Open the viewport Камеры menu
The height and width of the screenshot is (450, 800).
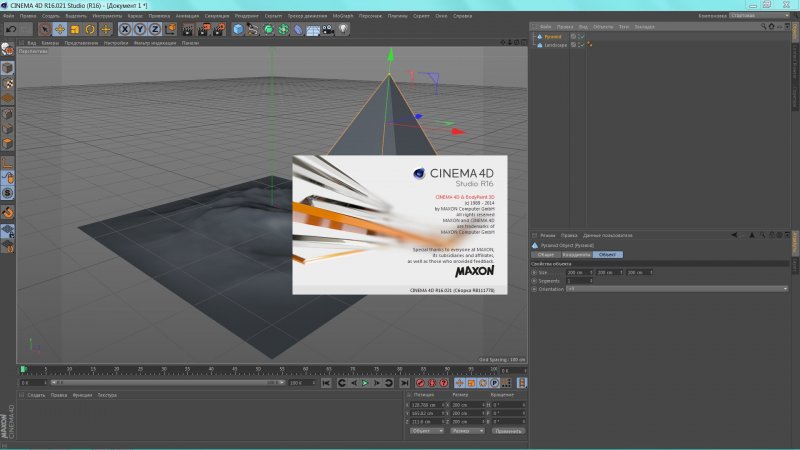click(50, 43)
